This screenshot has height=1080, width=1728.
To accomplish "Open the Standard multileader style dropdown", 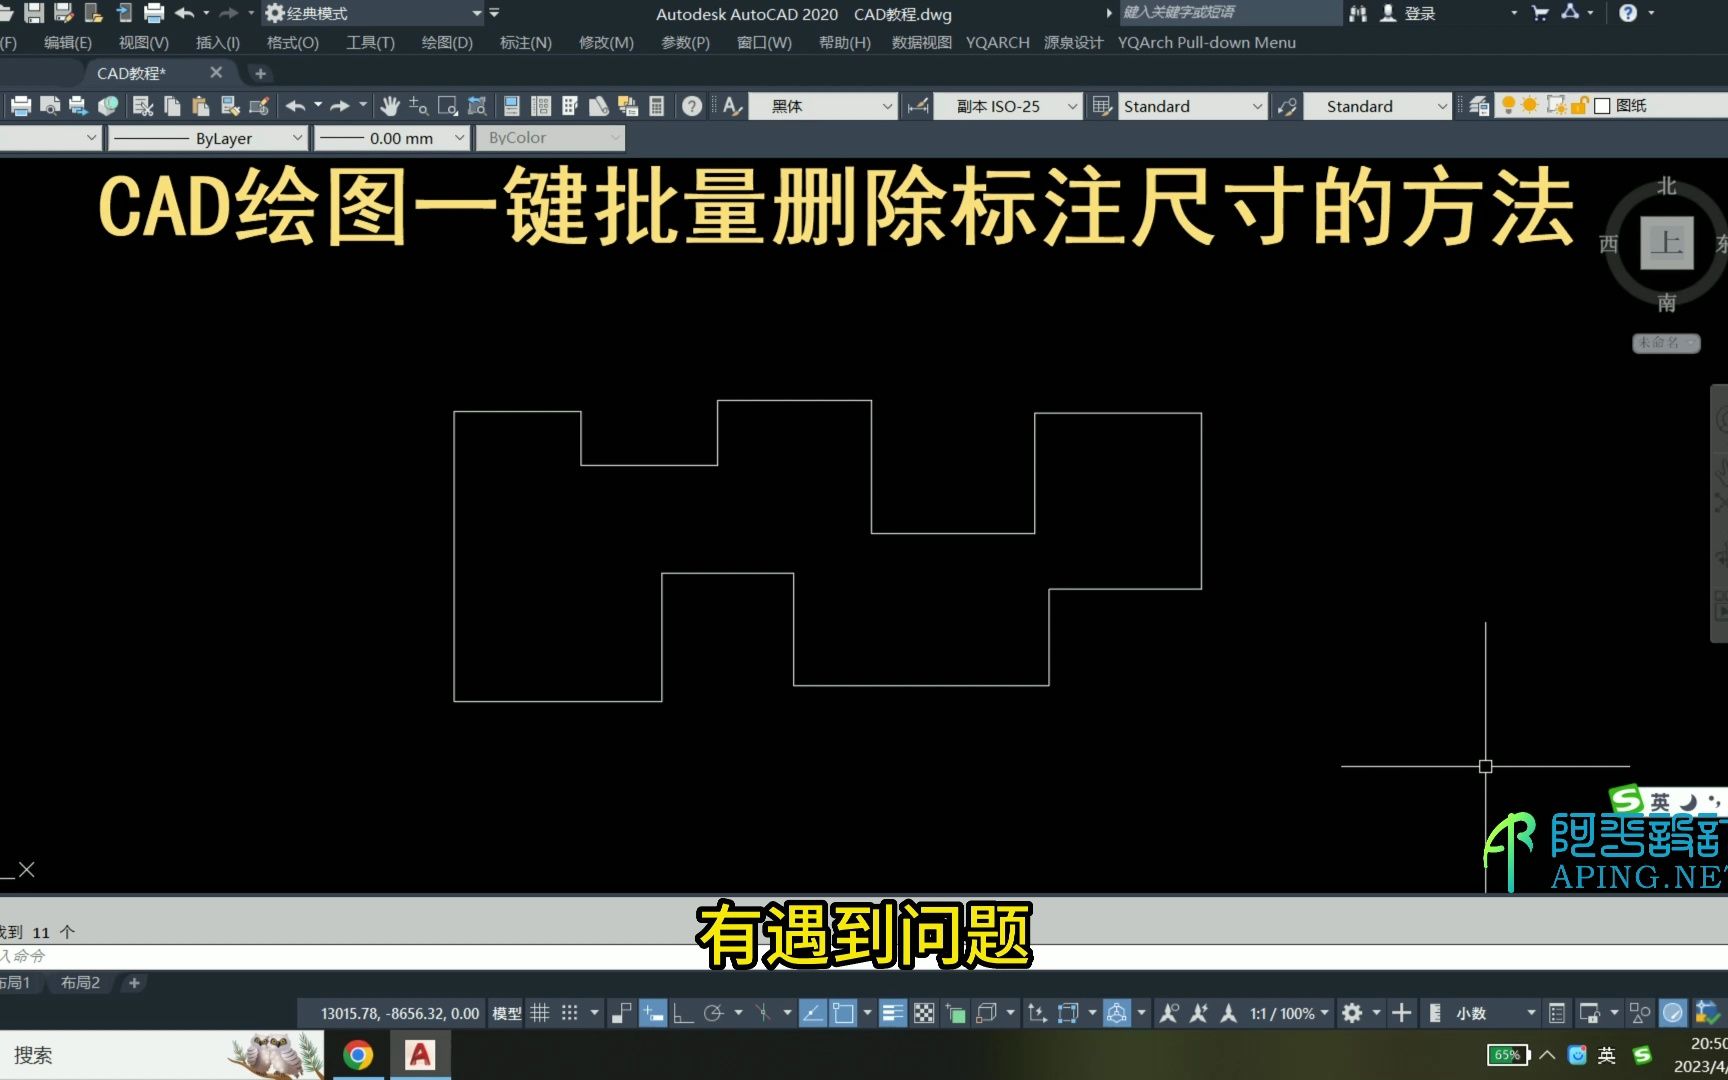I will pos(1377,106).
